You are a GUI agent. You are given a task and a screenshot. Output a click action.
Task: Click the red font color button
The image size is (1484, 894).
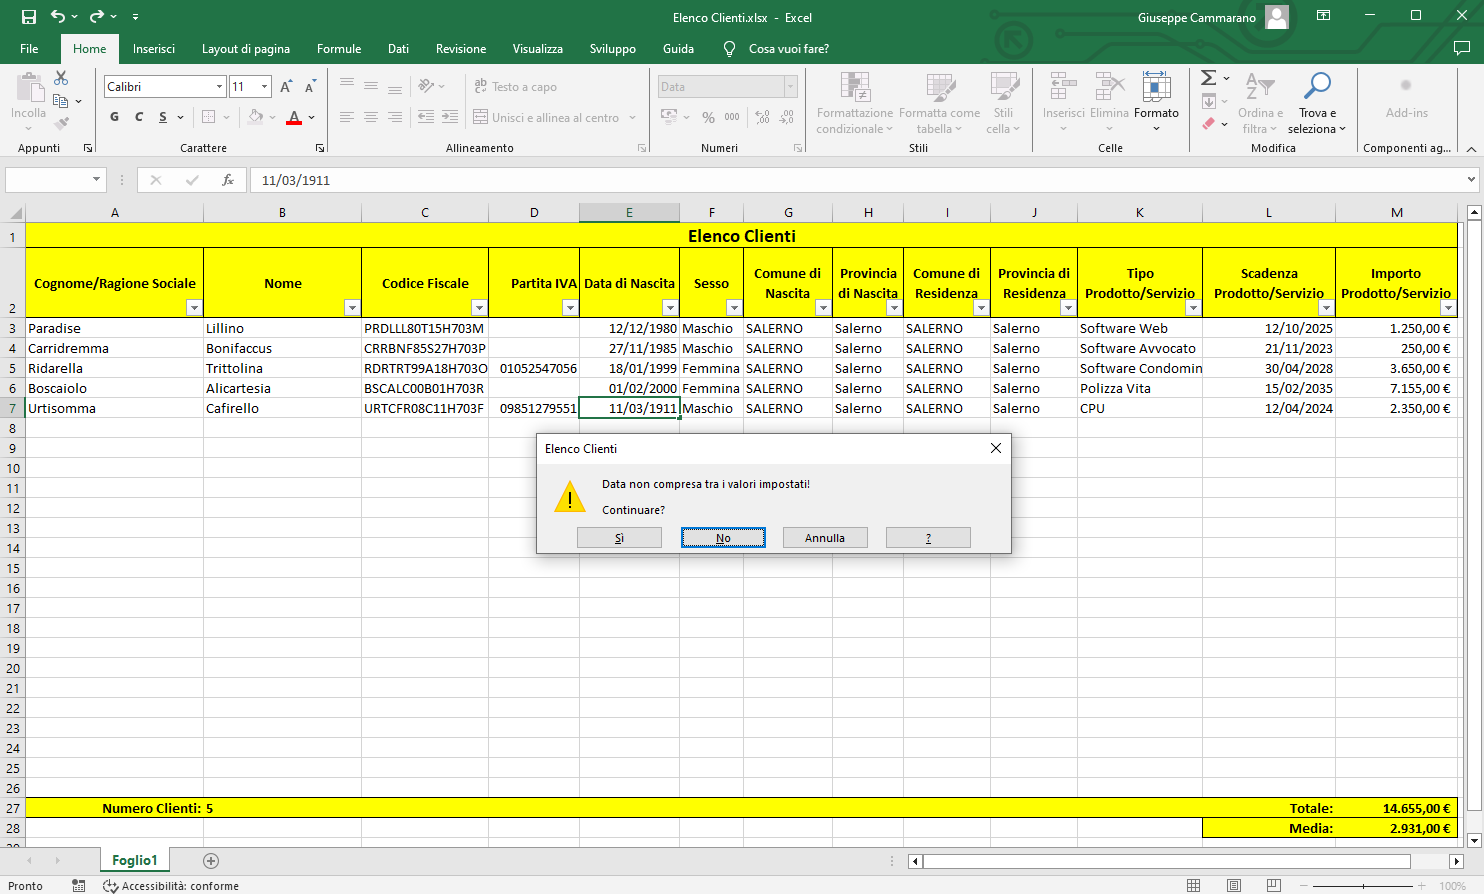pyautogui.click(x=294, y=117)
